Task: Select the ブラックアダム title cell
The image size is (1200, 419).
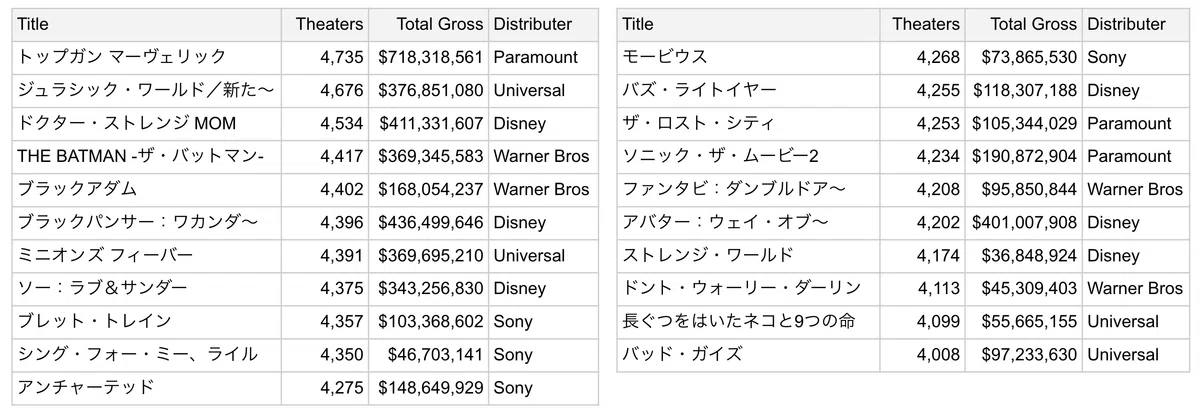Action: 147,189
